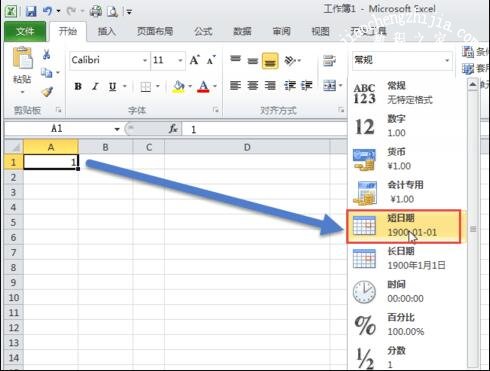Open the number format 常规 dropdown

coord(447,61)
